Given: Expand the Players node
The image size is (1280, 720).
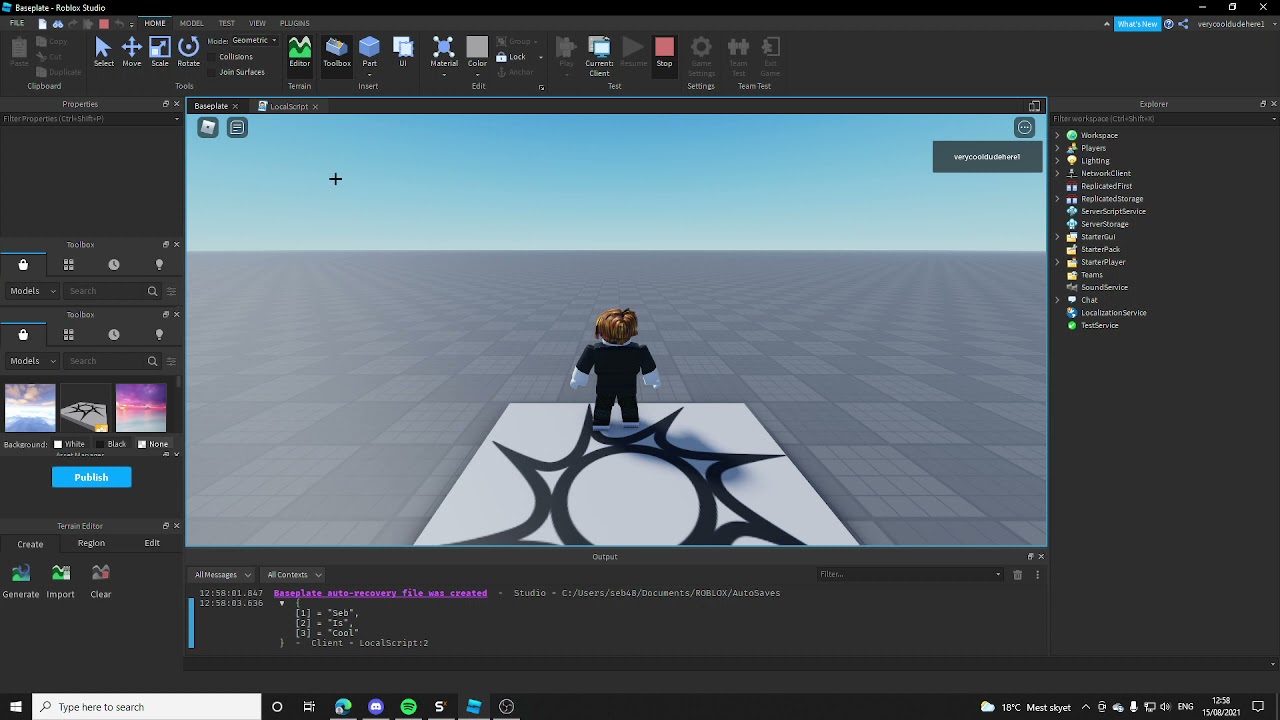Looking at the screenshot, I should tap(1058, 148).
